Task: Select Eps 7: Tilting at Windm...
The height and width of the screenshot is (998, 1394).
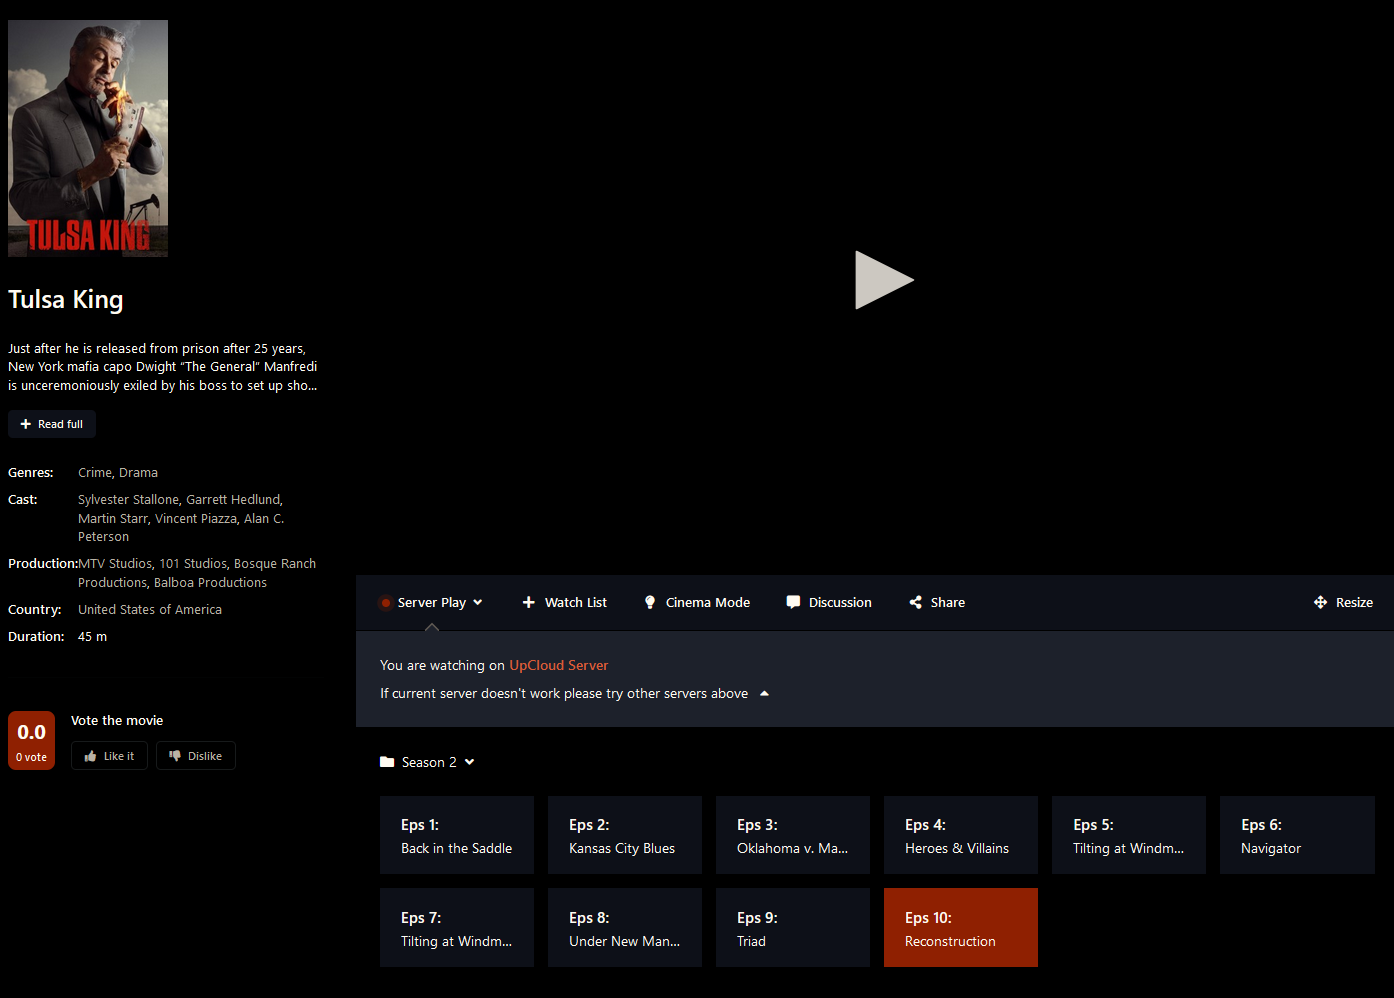Action: pos(457,928)
